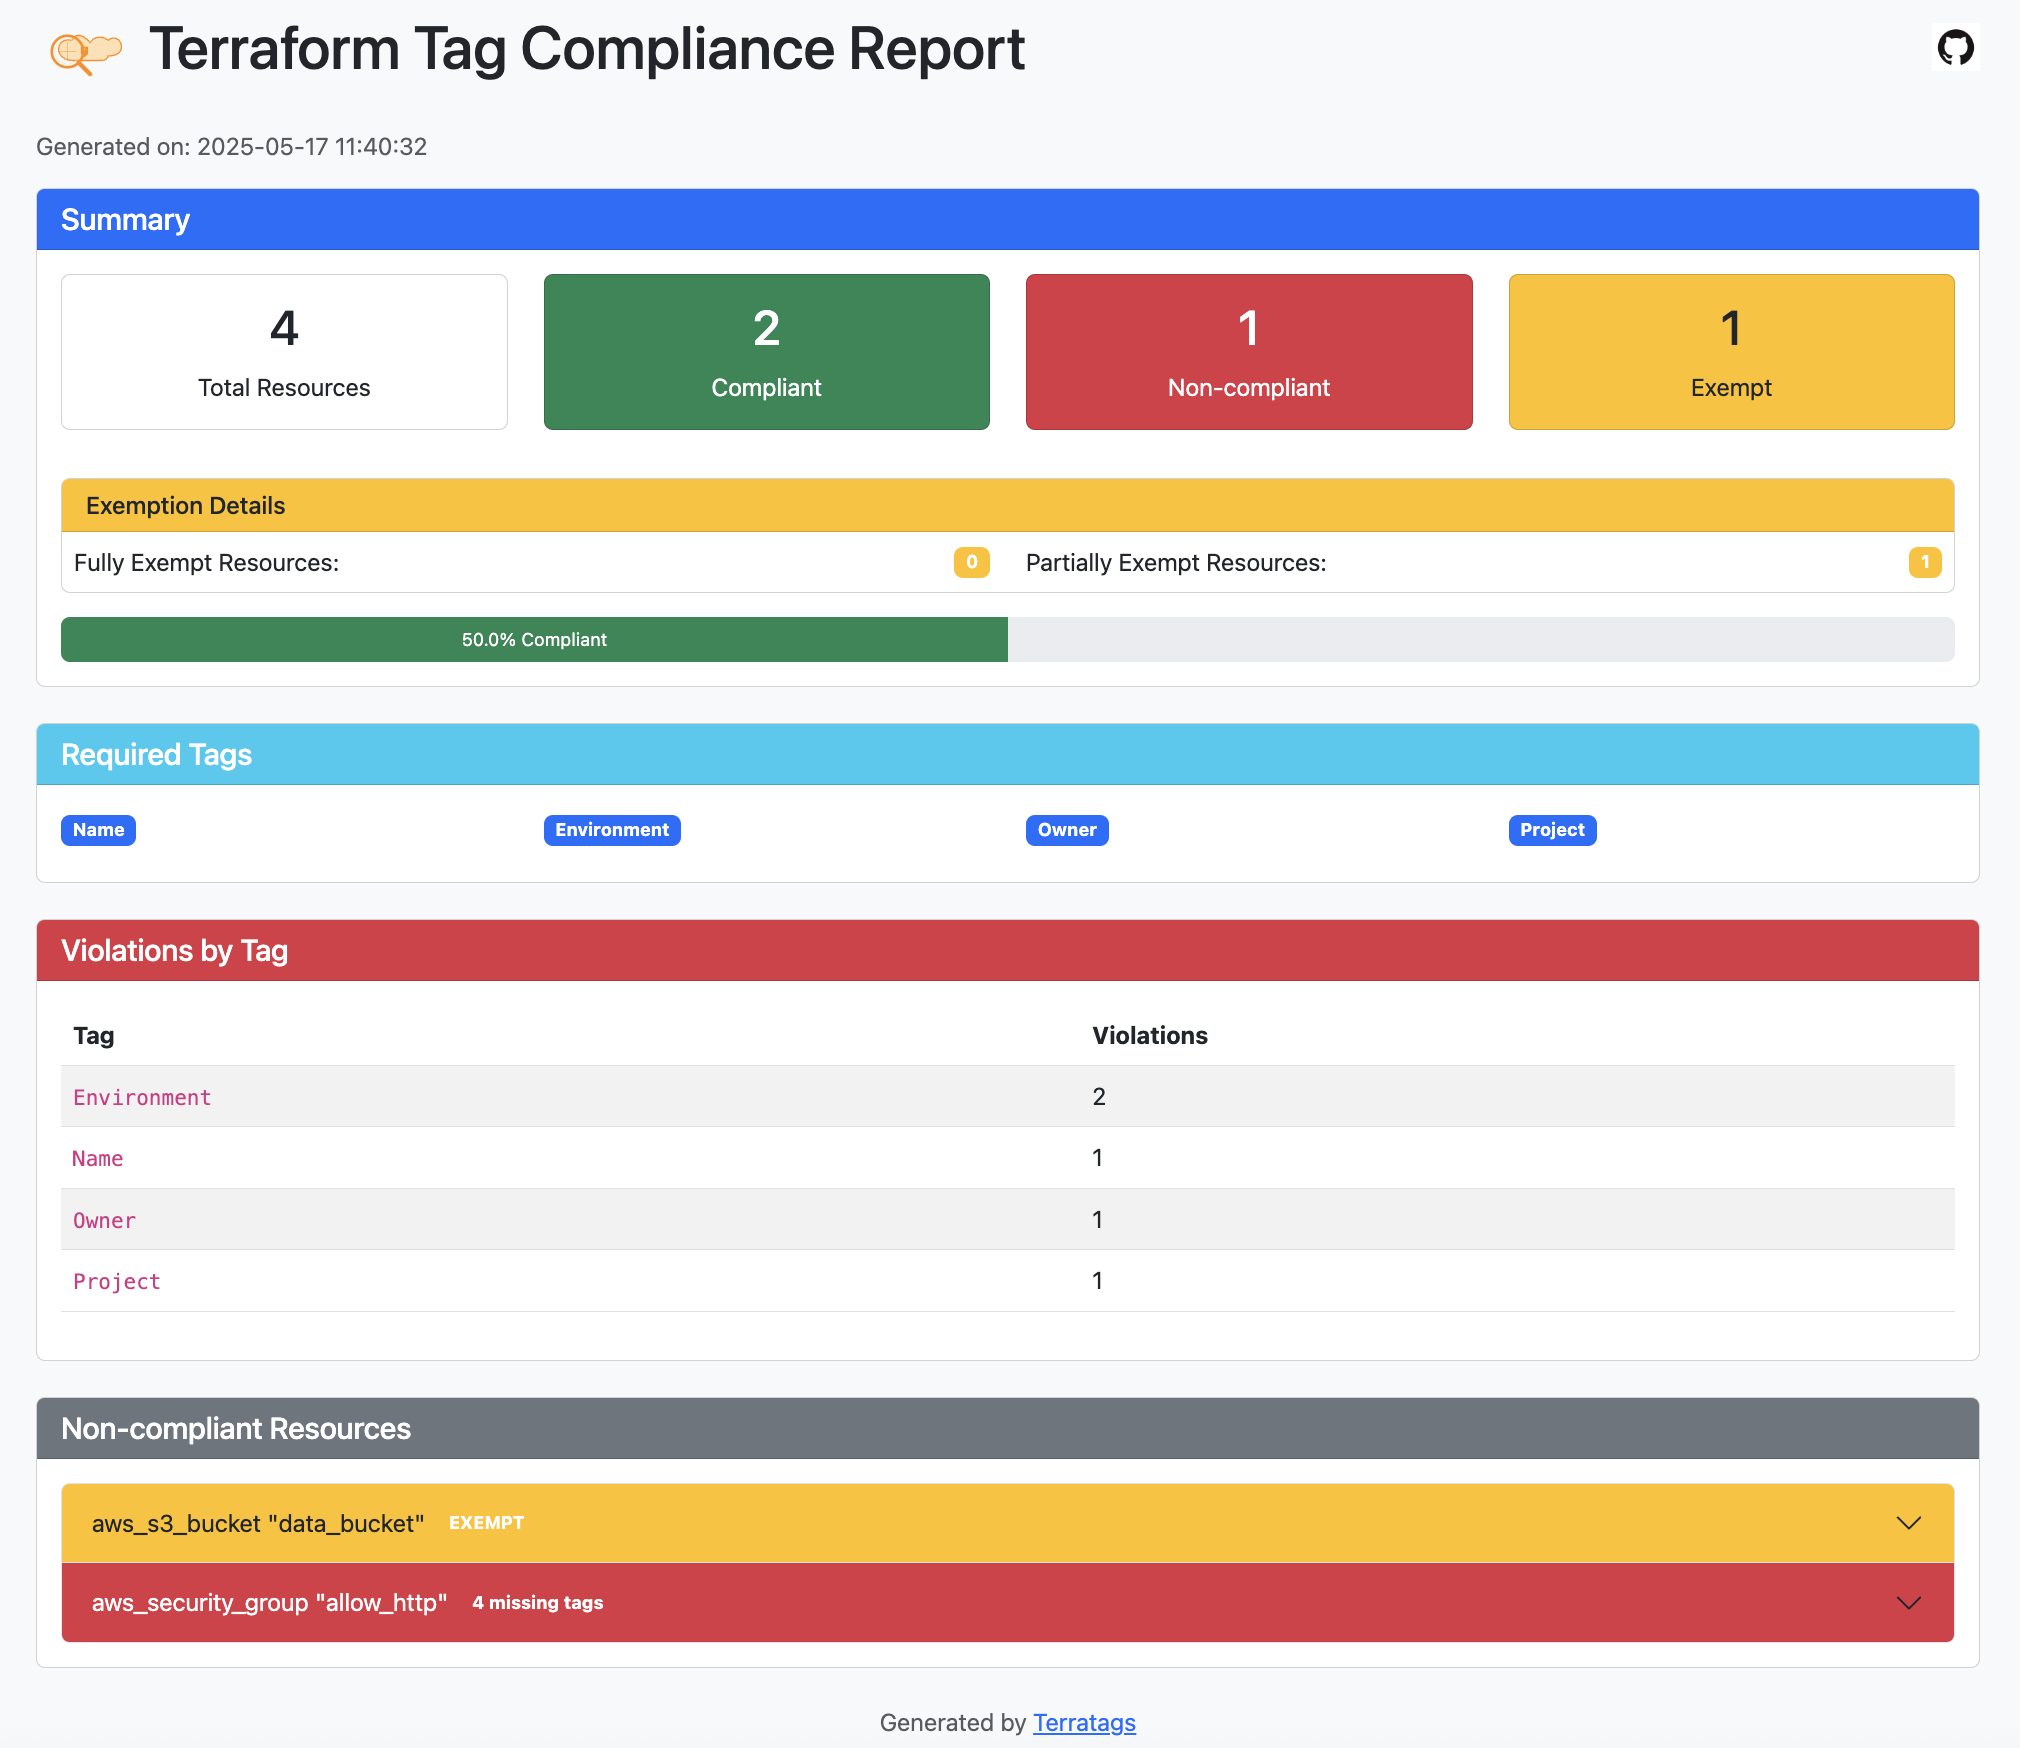Viewport: 2020px width, 1748px height.
Task: Select the Name required tag pill
Action: (x=97, y=830)
